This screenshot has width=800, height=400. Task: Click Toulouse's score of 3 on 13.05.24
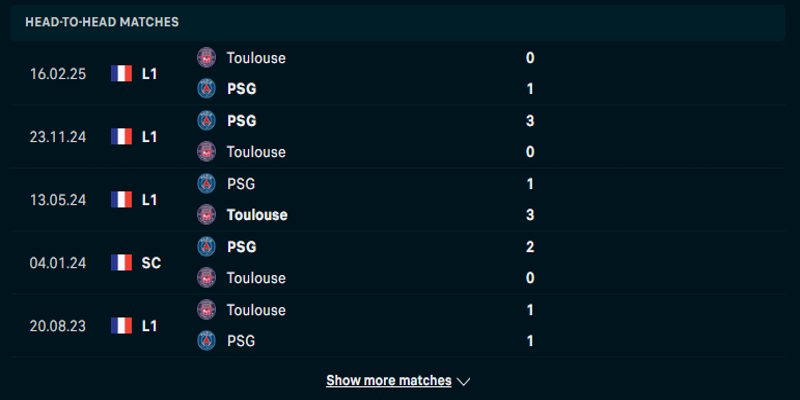pyautogui.click(x=530, y=215)
